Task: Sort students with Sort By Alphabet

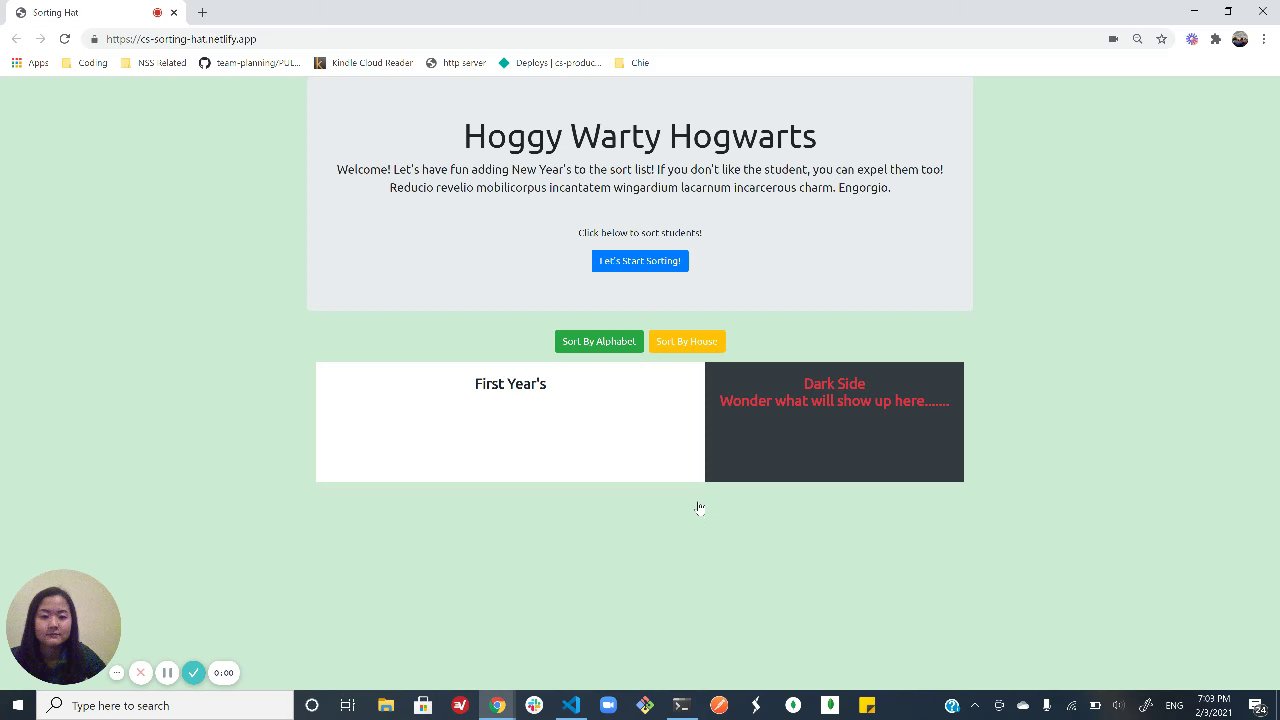Action: click(599, 341)
